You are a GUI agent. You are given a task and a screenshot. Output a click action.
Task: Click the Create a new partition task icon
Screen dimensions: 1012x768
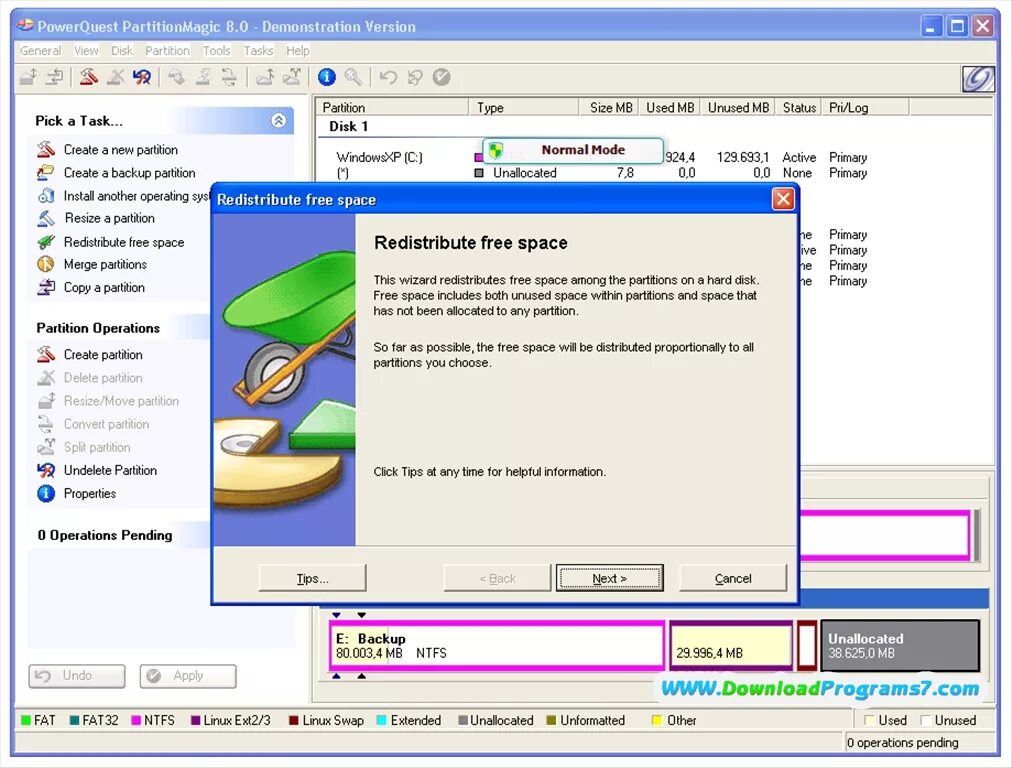(x=46, y=150)
